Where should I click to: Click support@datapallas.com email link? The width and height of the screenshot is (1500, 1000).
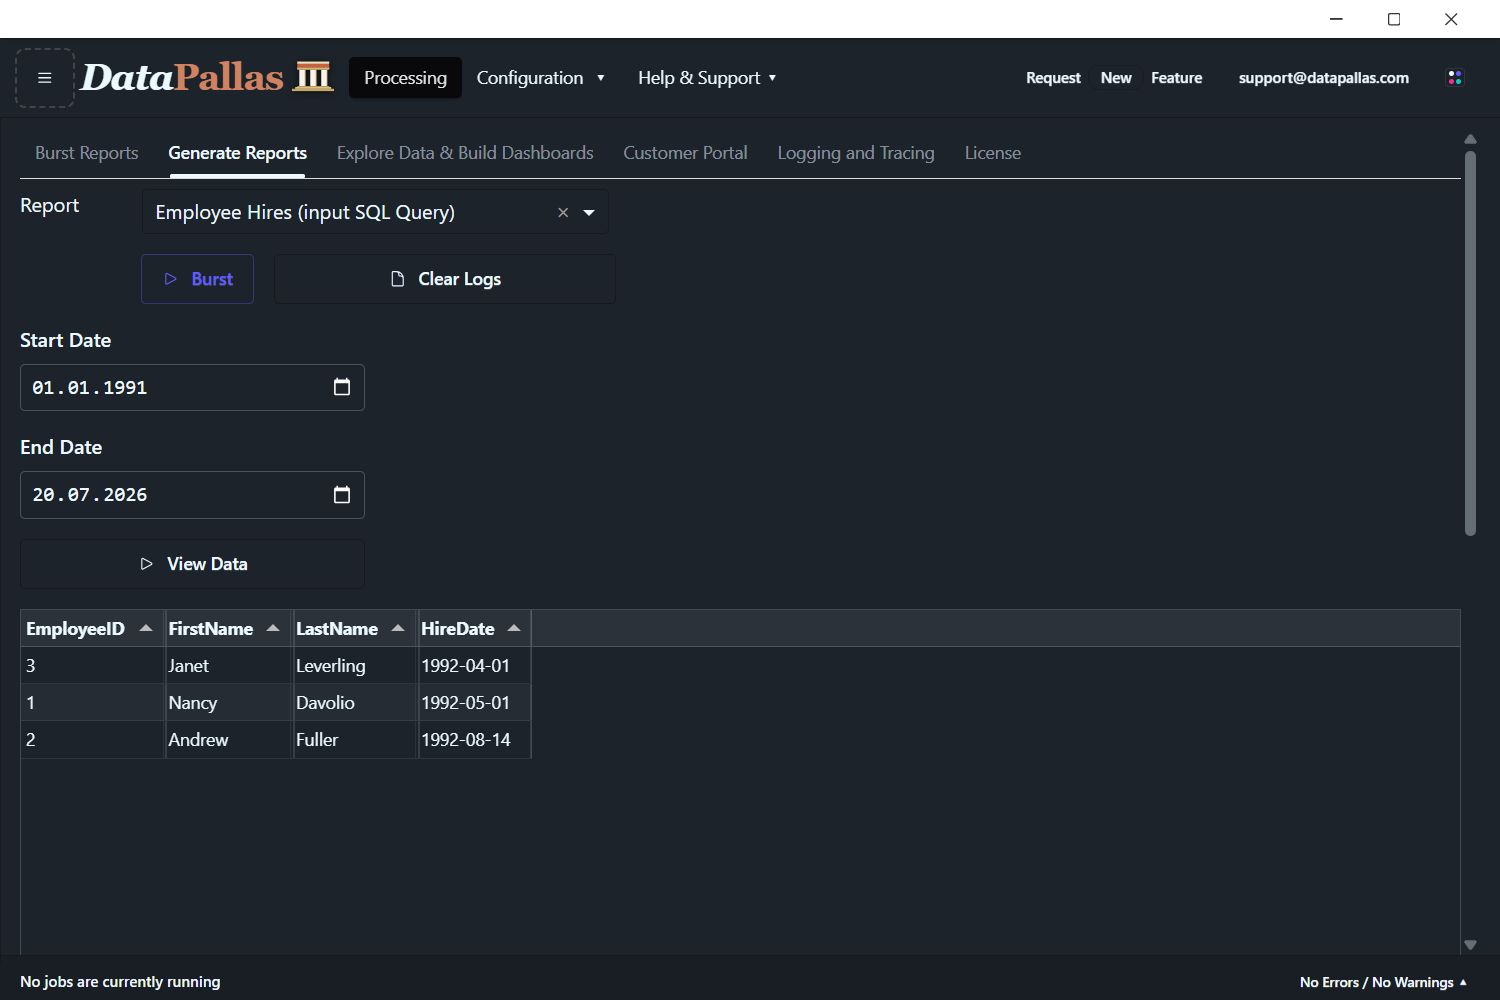click(x=1324, y=78)
